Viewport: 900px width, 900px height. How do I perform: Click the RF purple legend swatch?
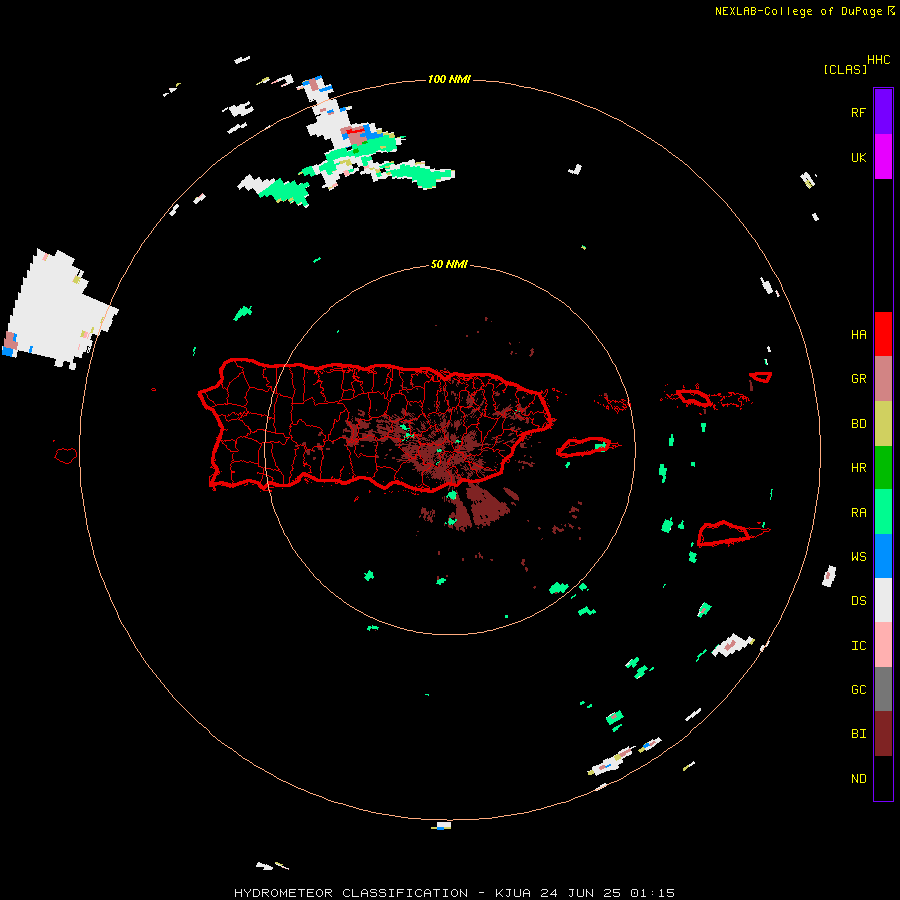tap(883, 112)
